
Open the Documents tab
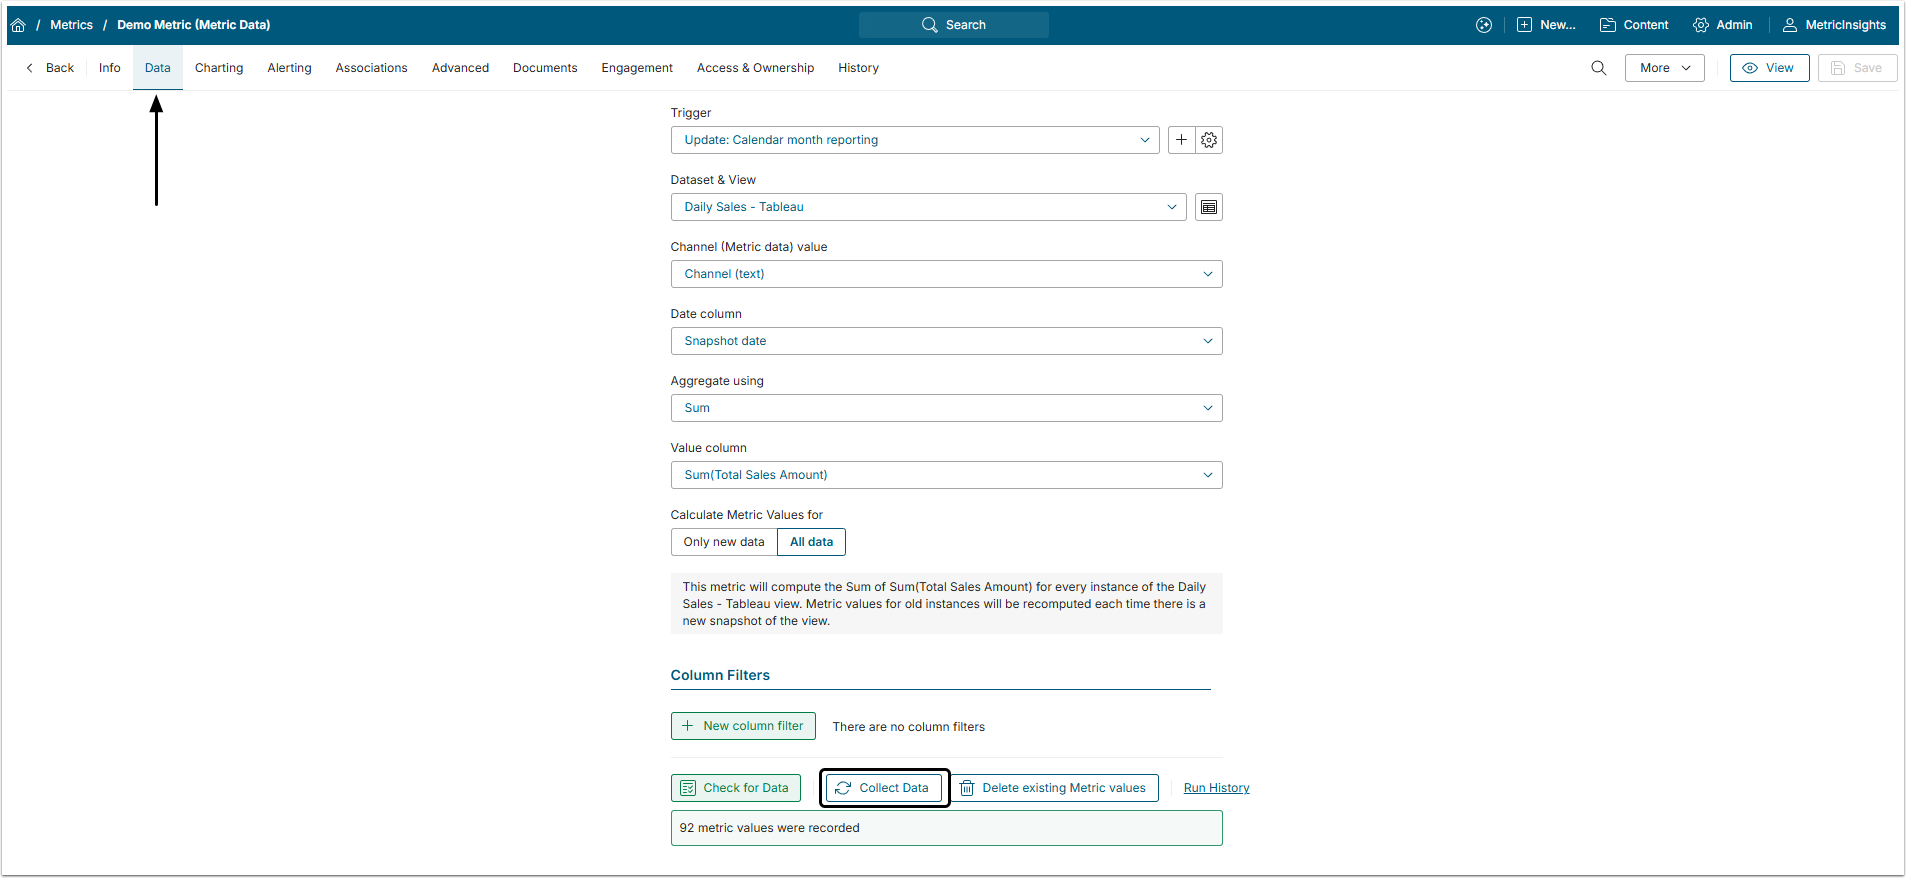[x=545, y=68]
